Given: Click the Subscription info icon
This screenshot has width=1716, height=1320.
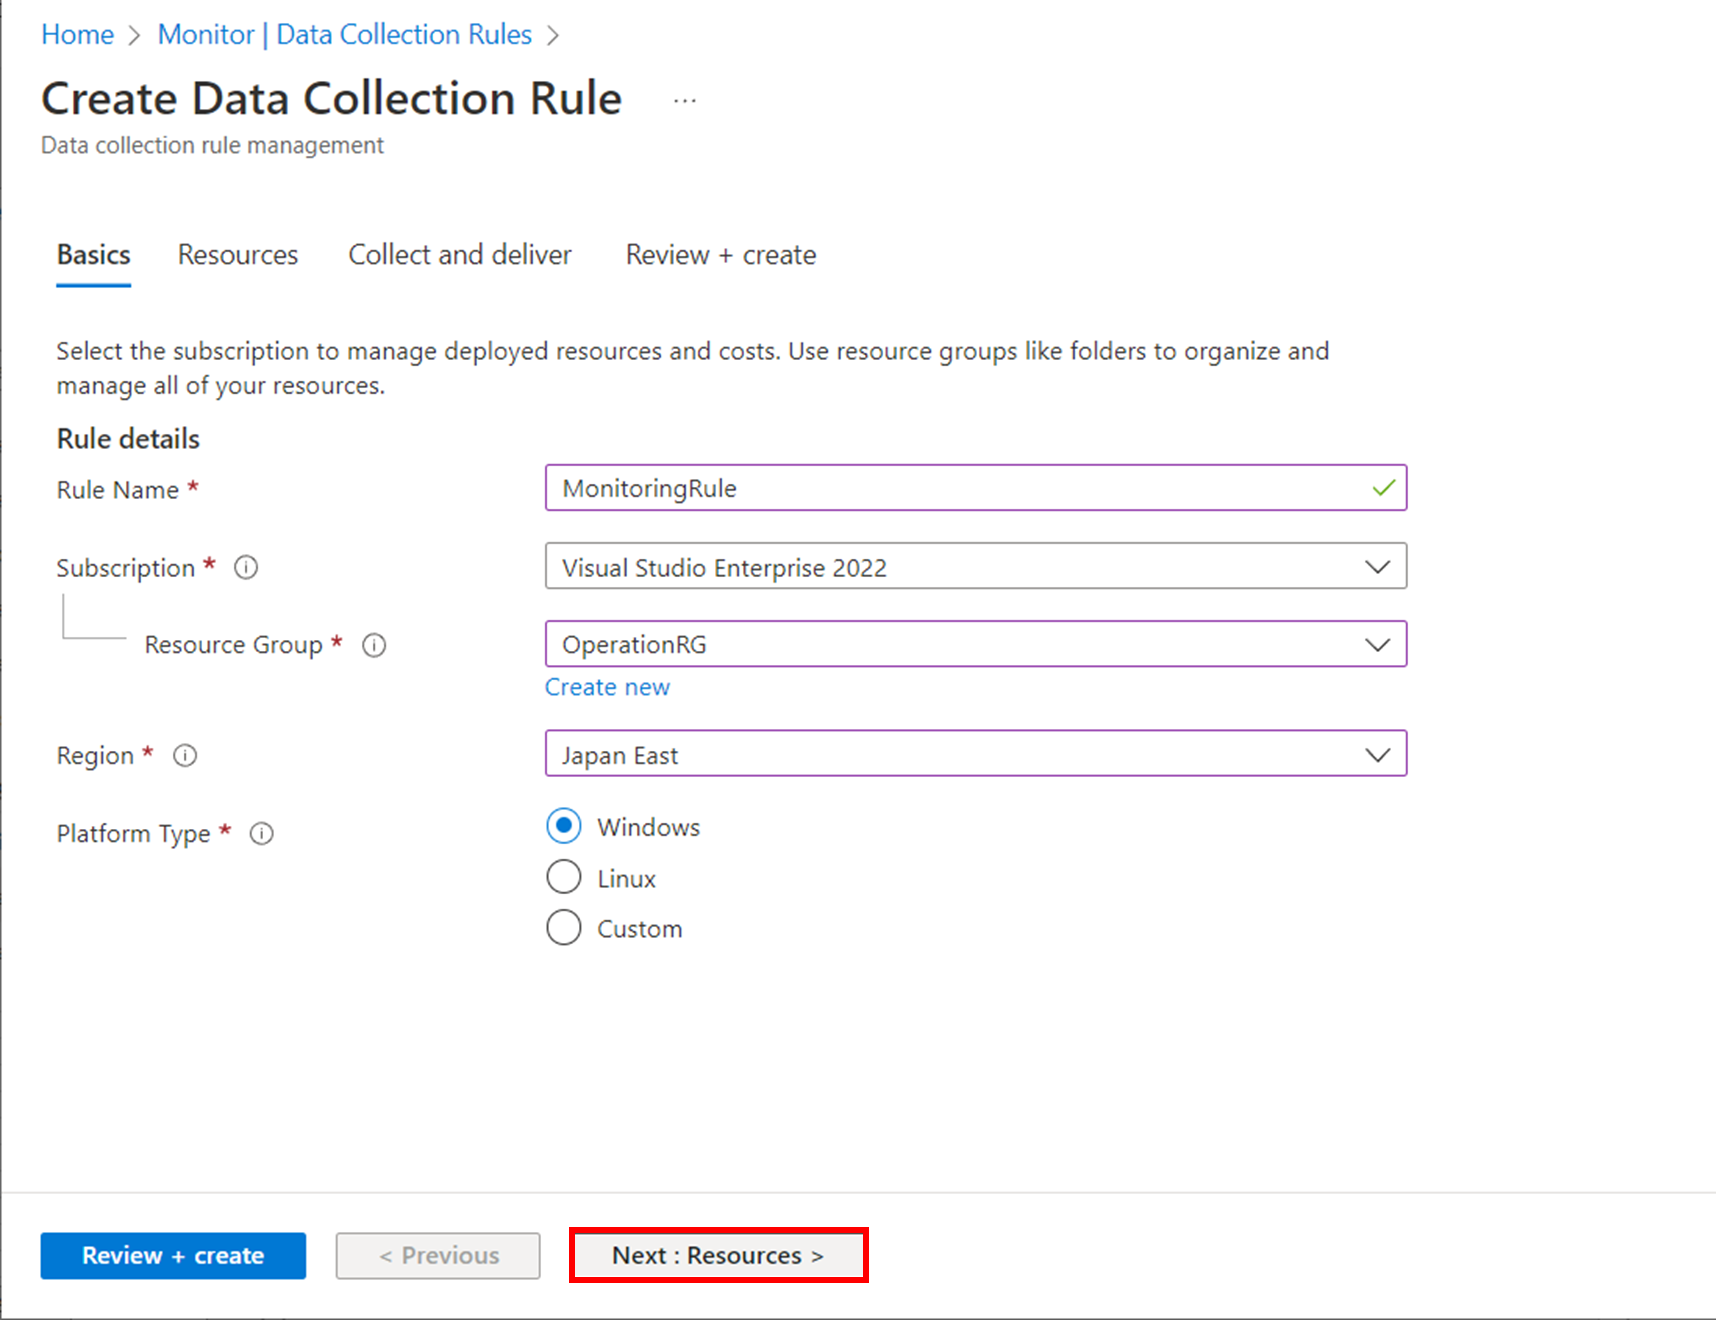Looking at the screenshot, I should (246, 568).
